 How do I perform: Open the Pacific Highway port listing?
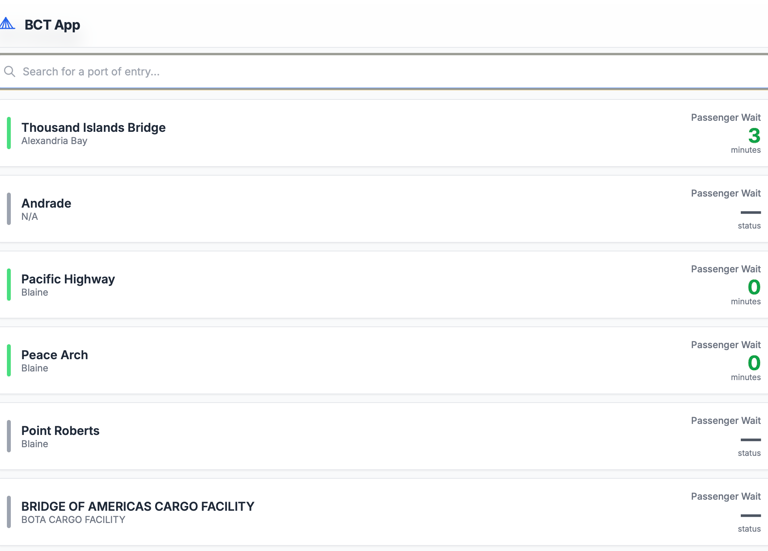68,280
